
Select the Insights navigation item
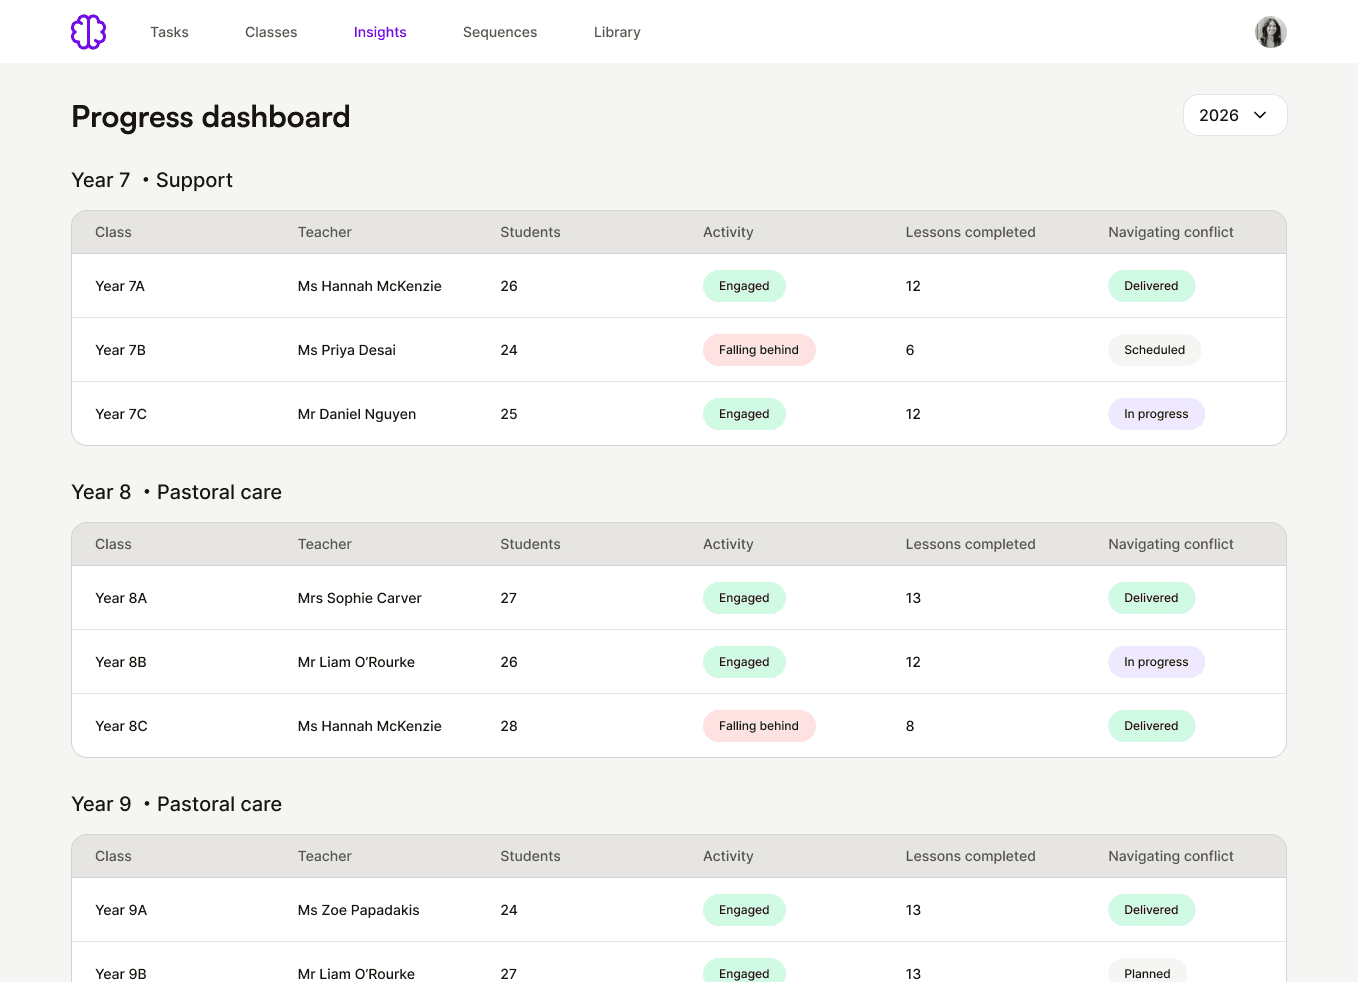click(x=380, y=32)
